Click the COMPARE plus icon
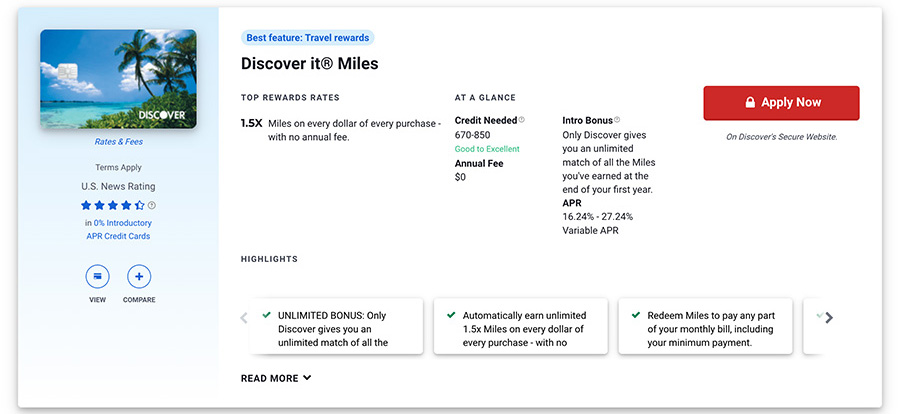Viewport: 900px width, 414px height. (139, 277)
